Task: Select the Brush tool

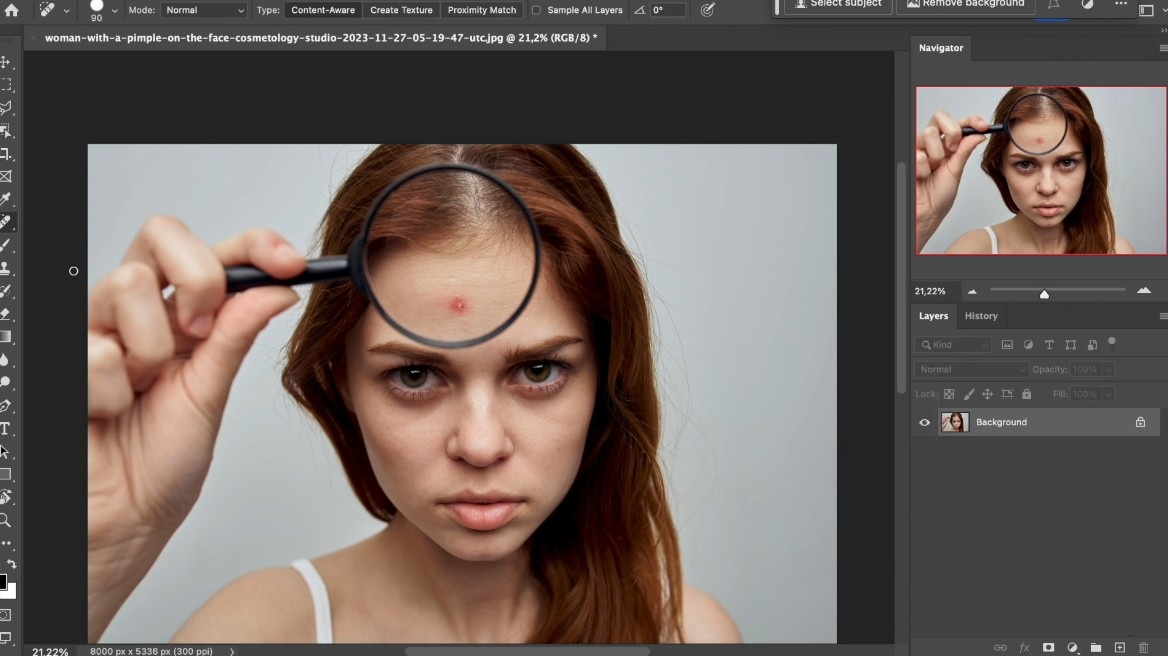Action: [x=6, y=245]
